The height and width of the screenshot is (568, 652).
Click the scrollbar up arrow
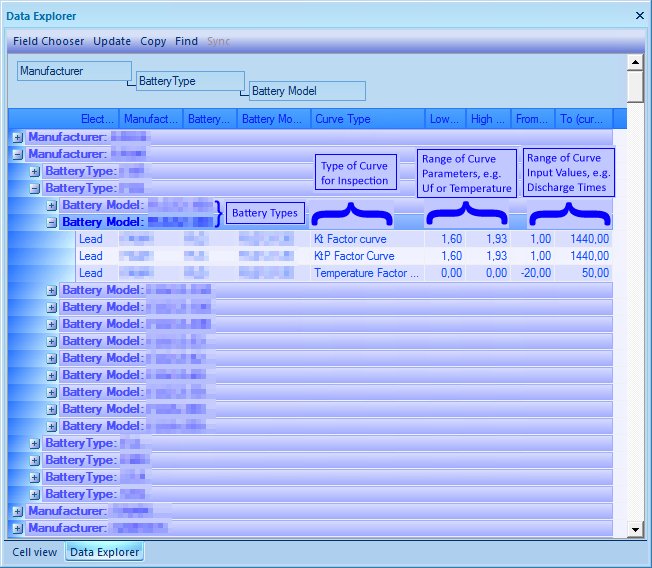635,62
